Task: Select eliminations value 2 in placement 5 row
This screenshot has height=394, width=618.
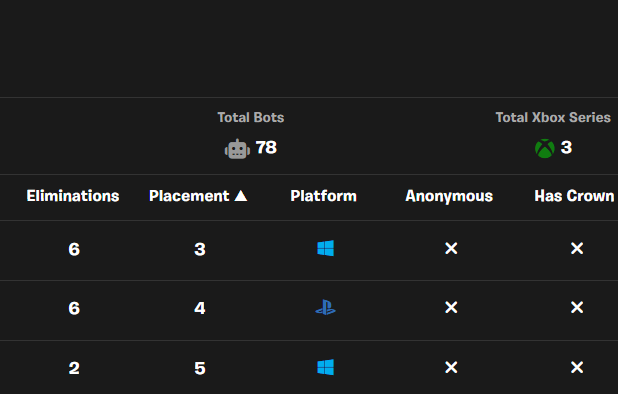Action: click(x=74, y=368)
